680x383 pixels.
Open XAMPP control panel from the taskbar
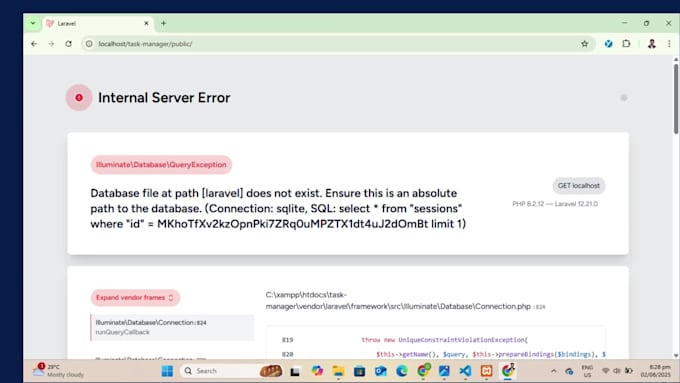tap(487, 371)
